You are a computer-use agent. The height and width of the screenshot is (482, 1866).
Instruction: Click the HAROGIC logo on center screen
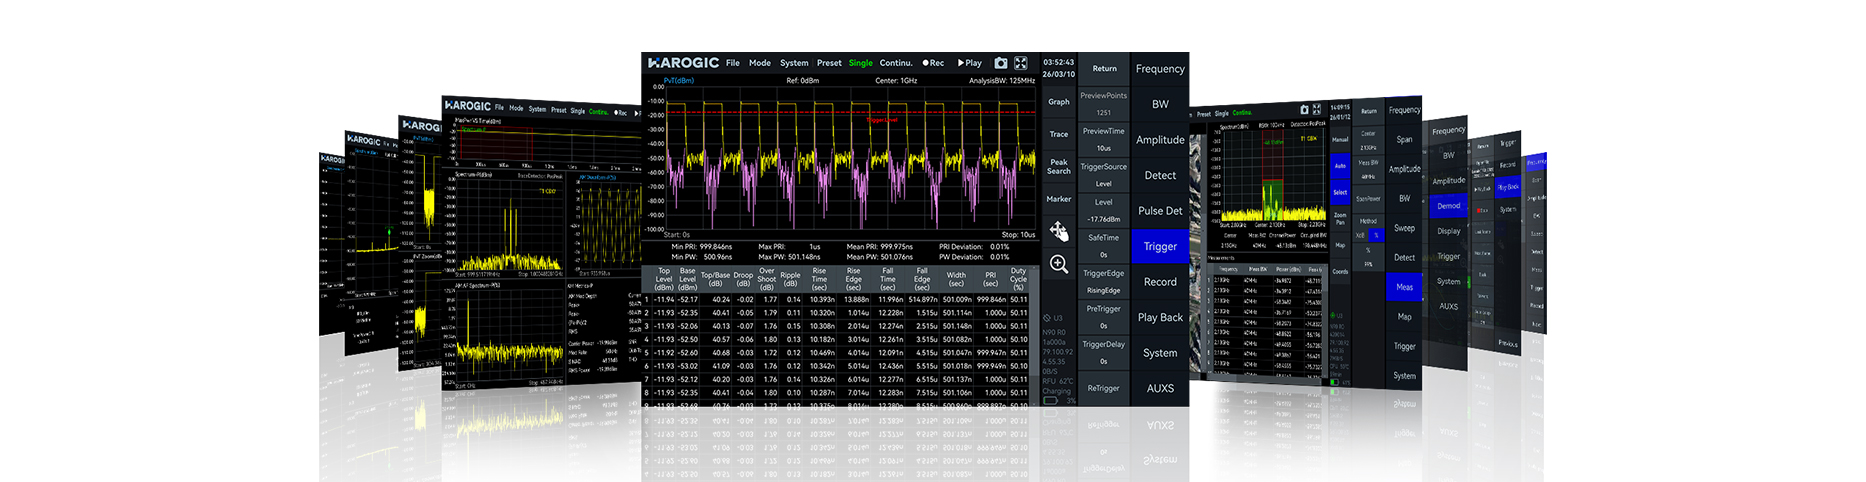(683, 63)
